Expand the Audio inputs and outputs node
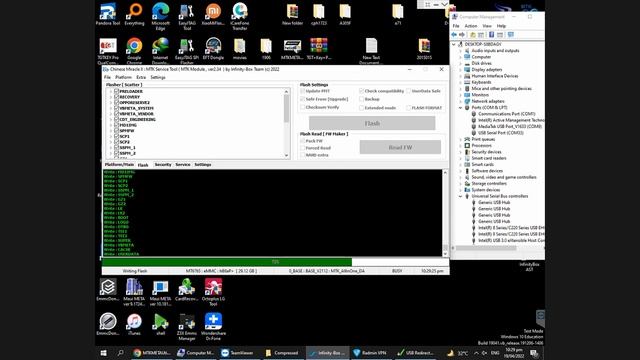Screen dimensions: 640x360 [460, 51]
